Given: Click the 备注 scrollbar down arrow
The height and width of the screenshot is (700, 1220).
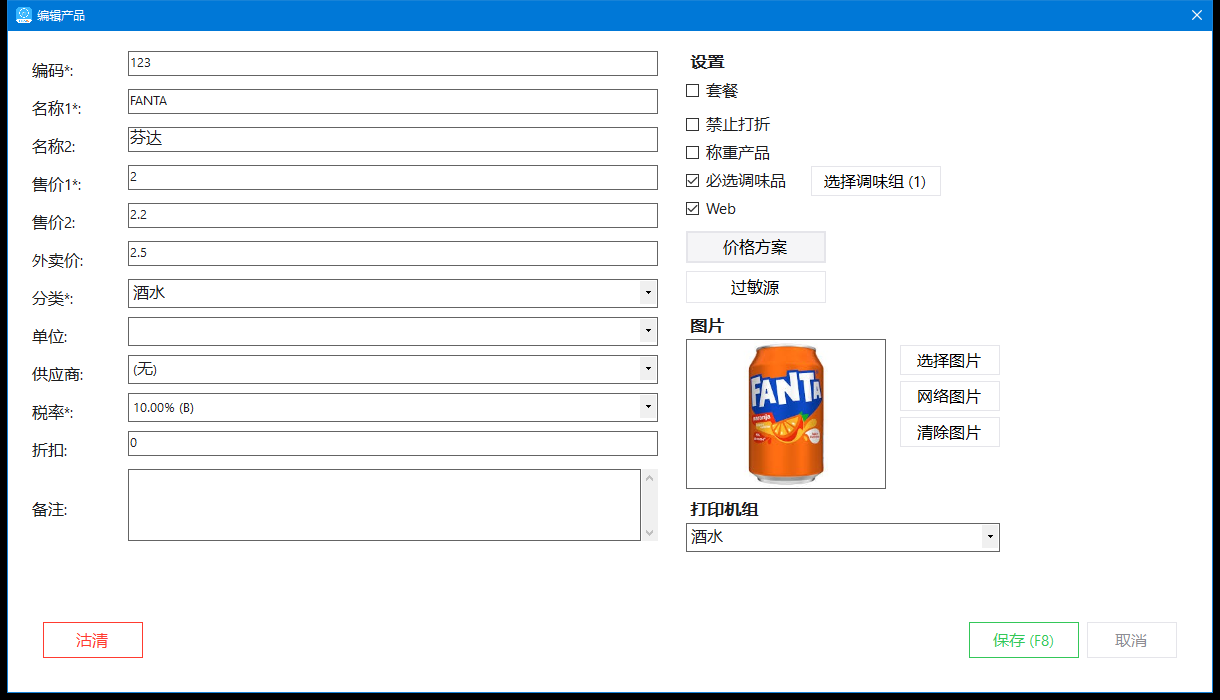Looking at the screenshot, I should [650, 533].
